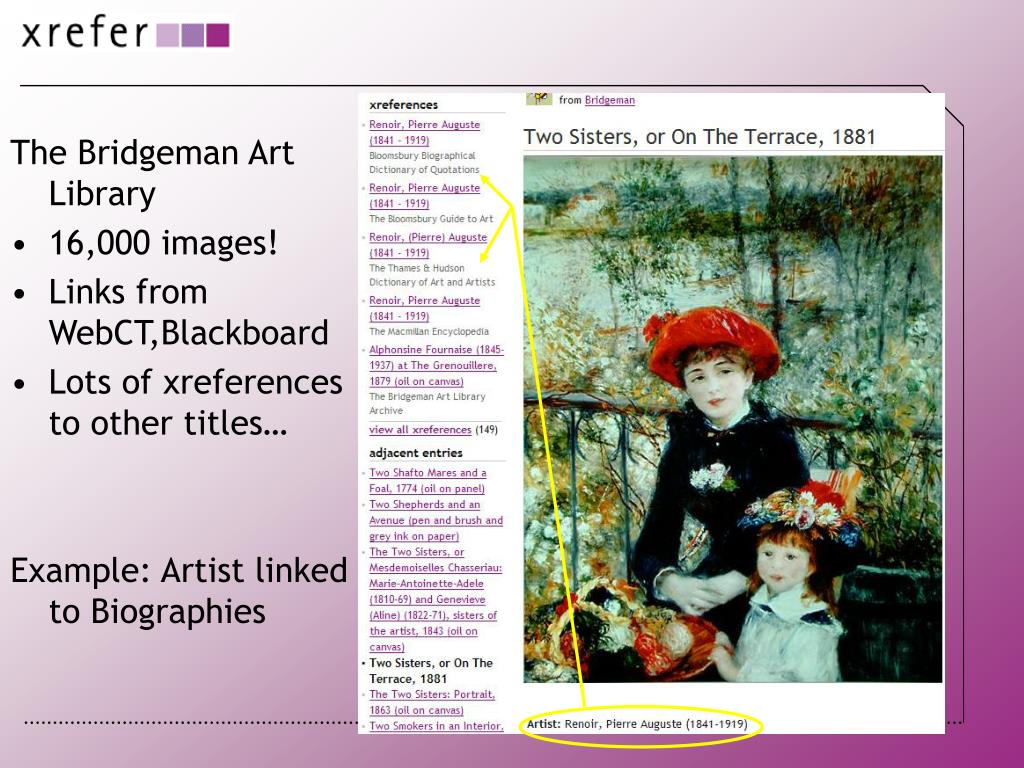Viewport: 1024px width, 768px height.
Task: Click the small Bridgeman icon beside 'from'
Action: click(539, 99)
